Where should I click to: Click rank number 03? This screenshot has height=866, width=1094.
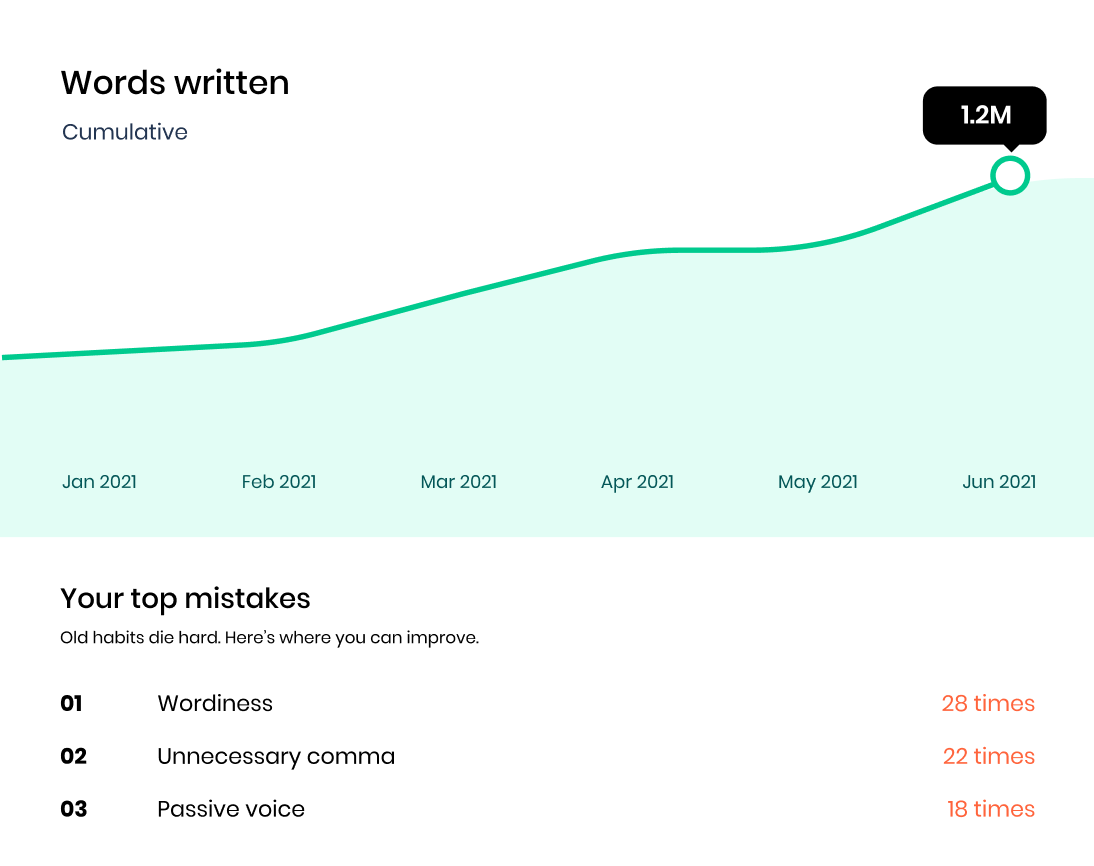[73, 809]
